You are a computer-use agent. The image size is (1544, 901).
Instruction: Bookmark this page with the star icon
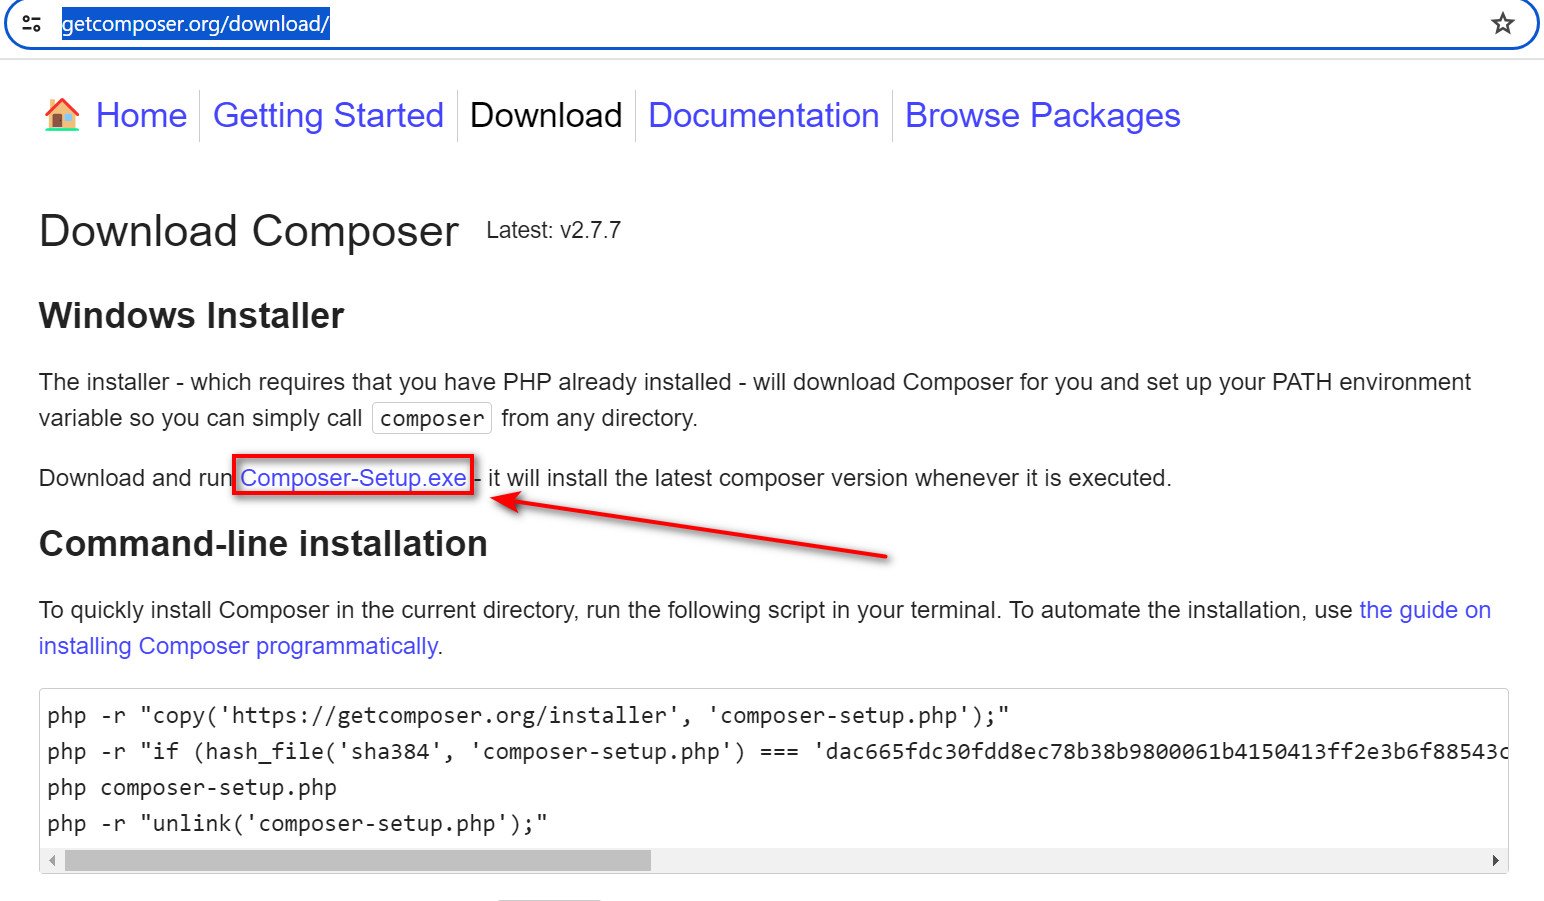pyautogui.click(x=1502, y=23)
